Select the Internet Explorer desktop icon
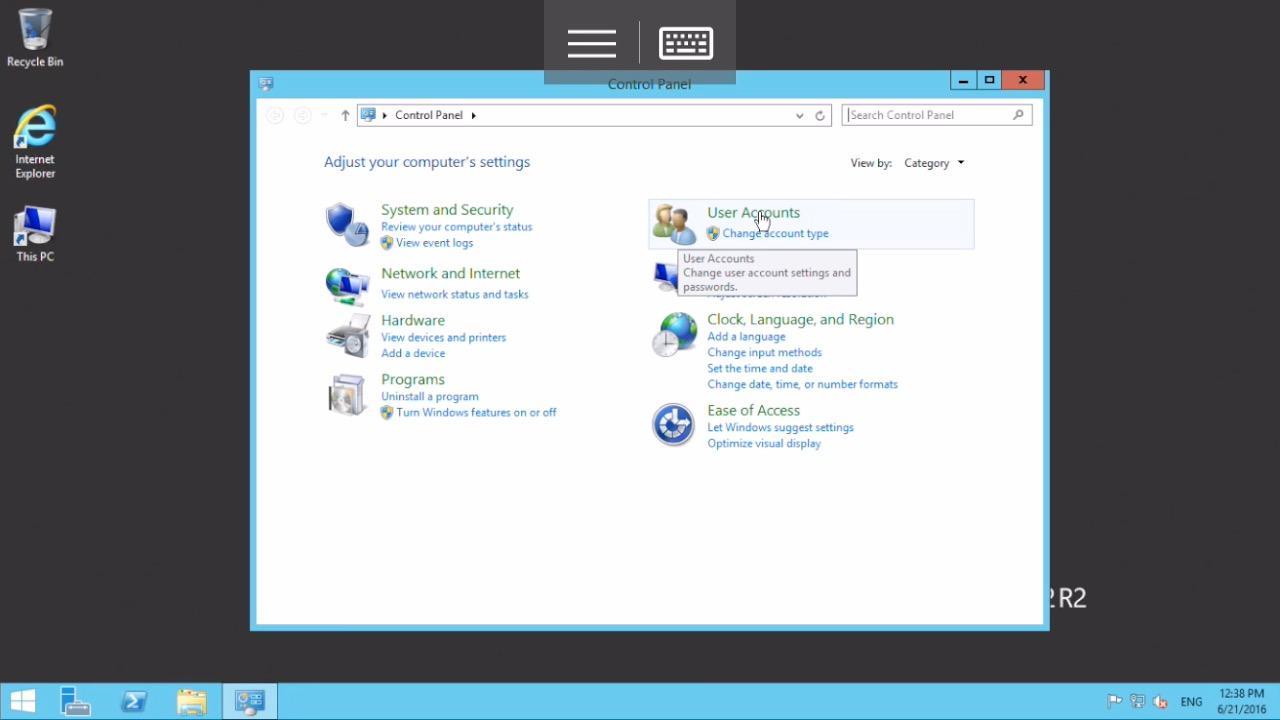 [35, 143]
